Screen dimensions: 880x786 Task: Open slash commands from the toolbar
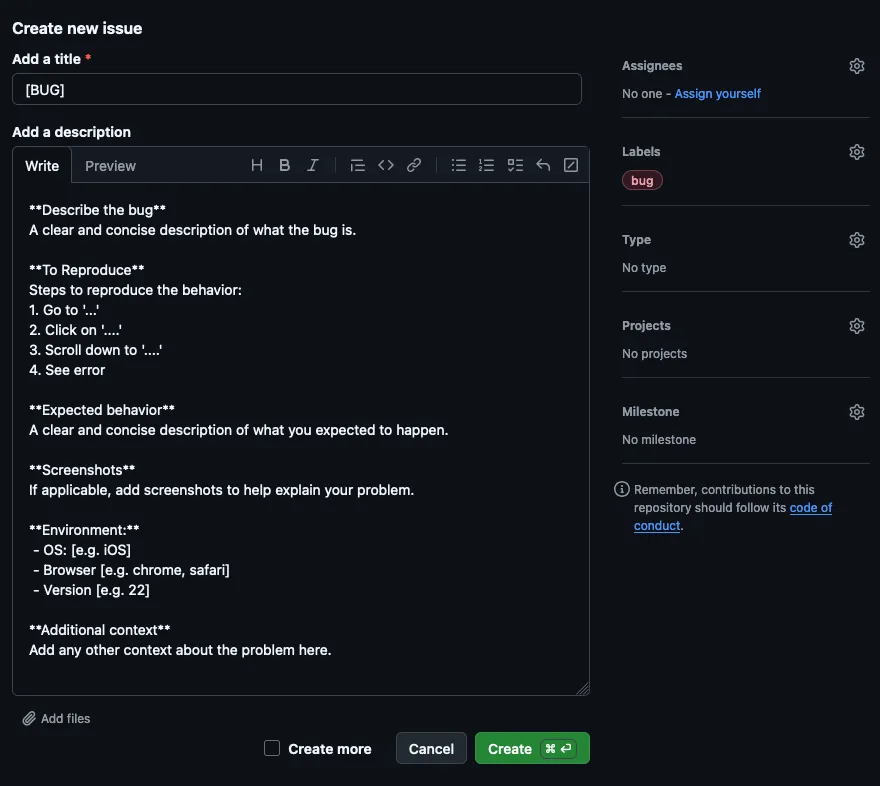pos(571,166)
